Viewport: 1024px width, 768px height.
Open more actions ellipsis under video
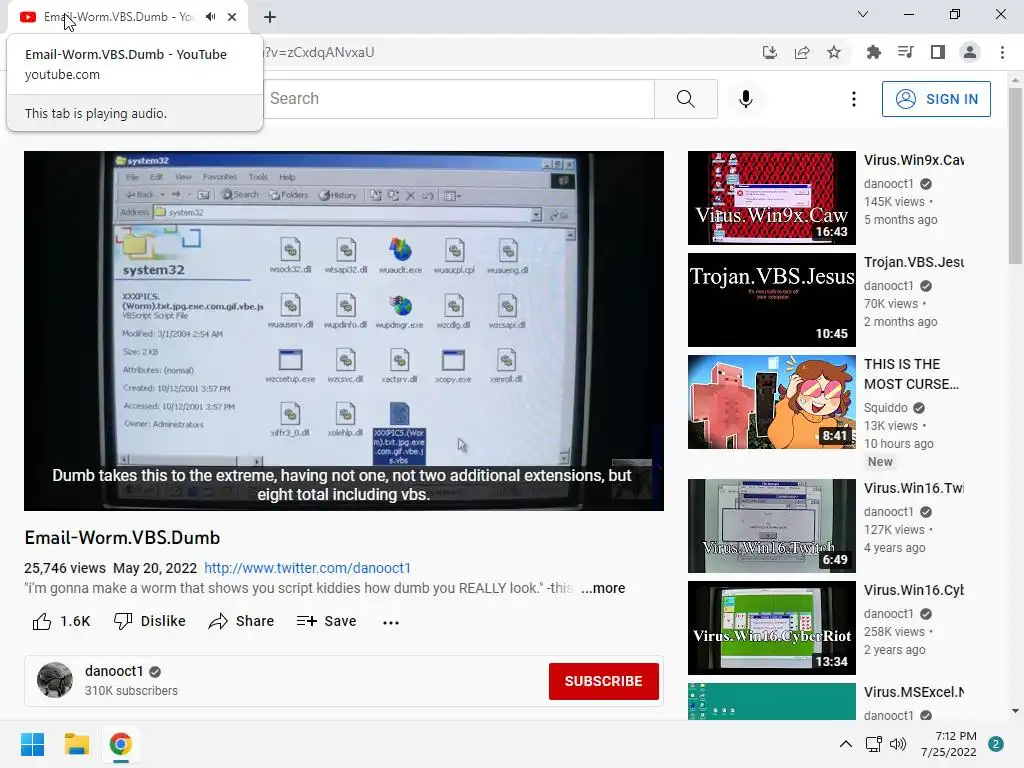(x=391, y=622)
